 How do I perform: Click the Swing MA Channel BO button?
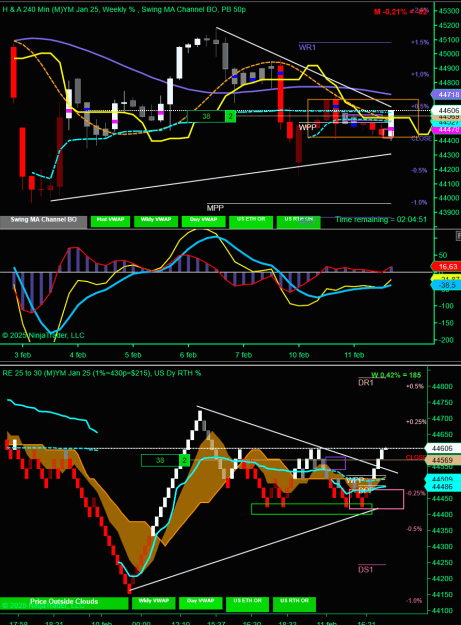[x=43, y=222]
